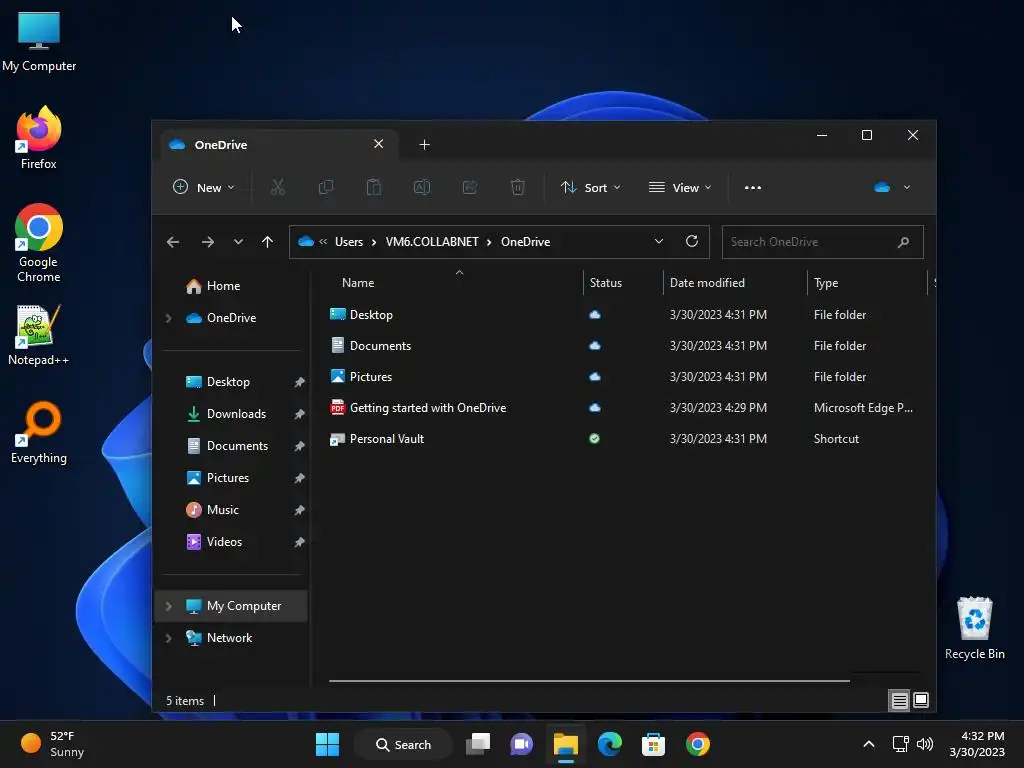The image size is (1024, 768).
Task: Click green synced status icon for Personal Vault
Action: 594,439
